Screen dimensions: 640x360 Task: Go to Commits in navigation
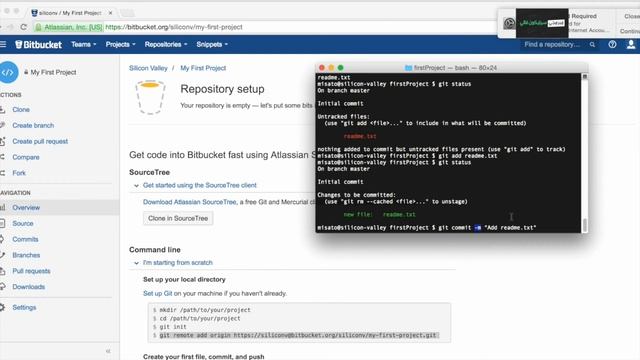[x=25, y=239]
